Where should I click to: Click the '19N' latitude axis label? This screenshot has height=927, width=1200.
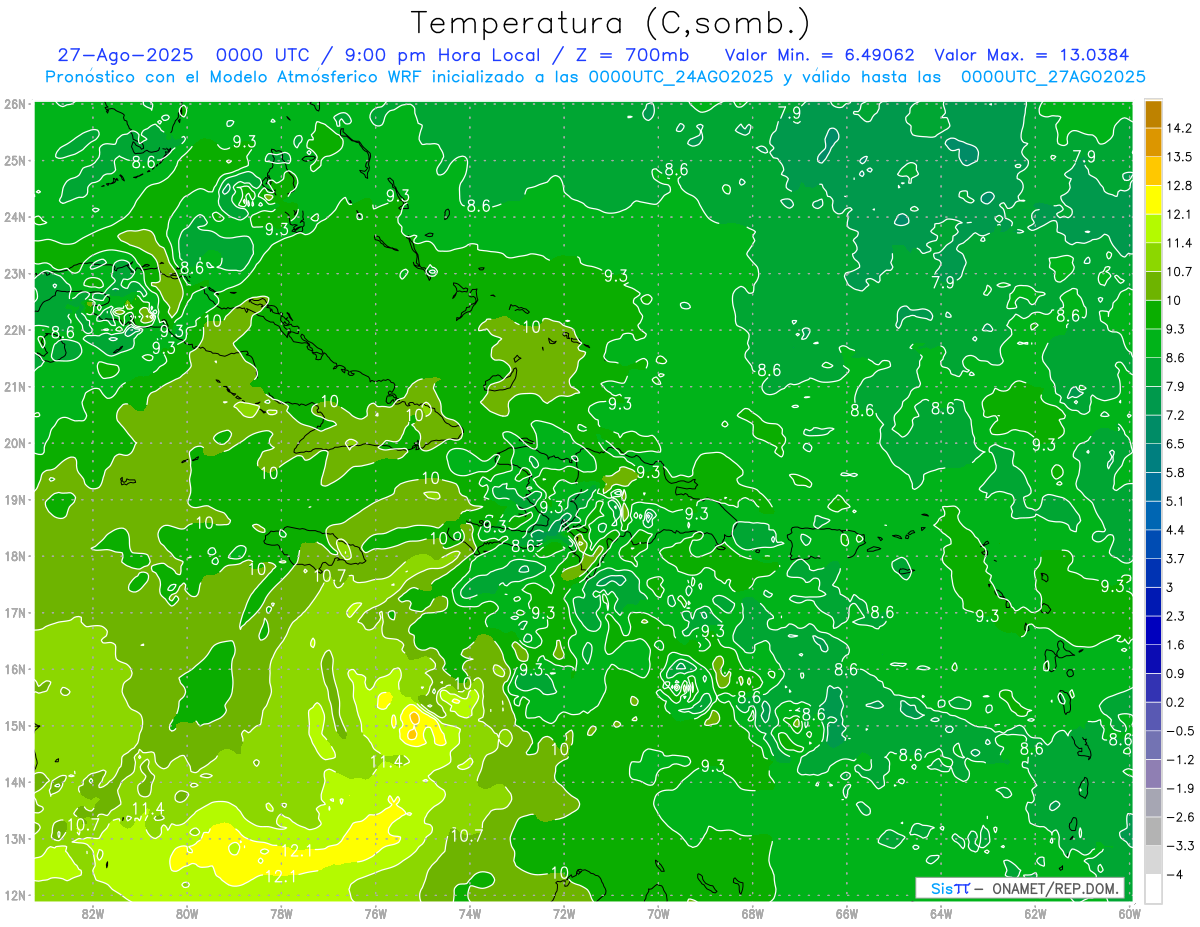(15, 499)
